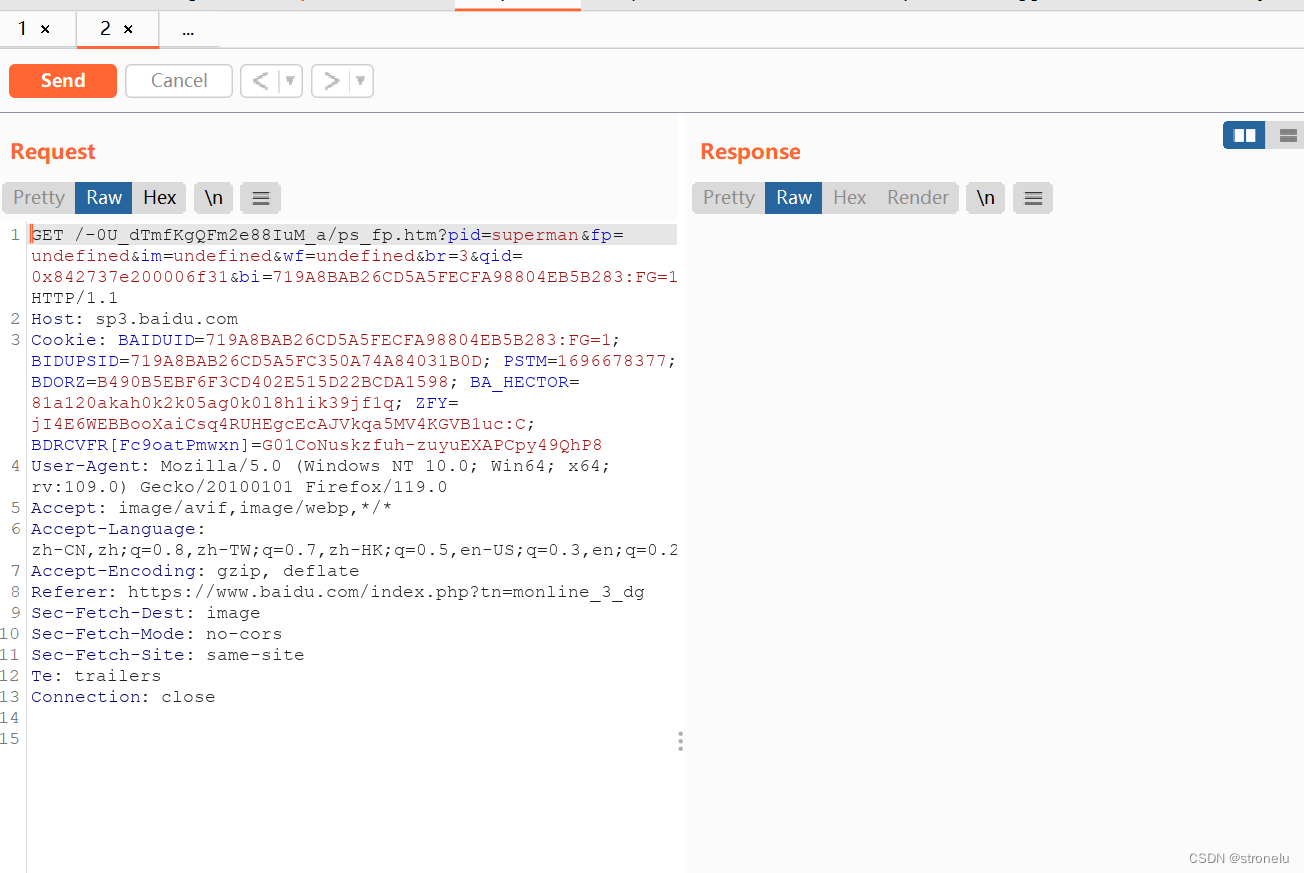Select Raw view in Request panel

104,198
